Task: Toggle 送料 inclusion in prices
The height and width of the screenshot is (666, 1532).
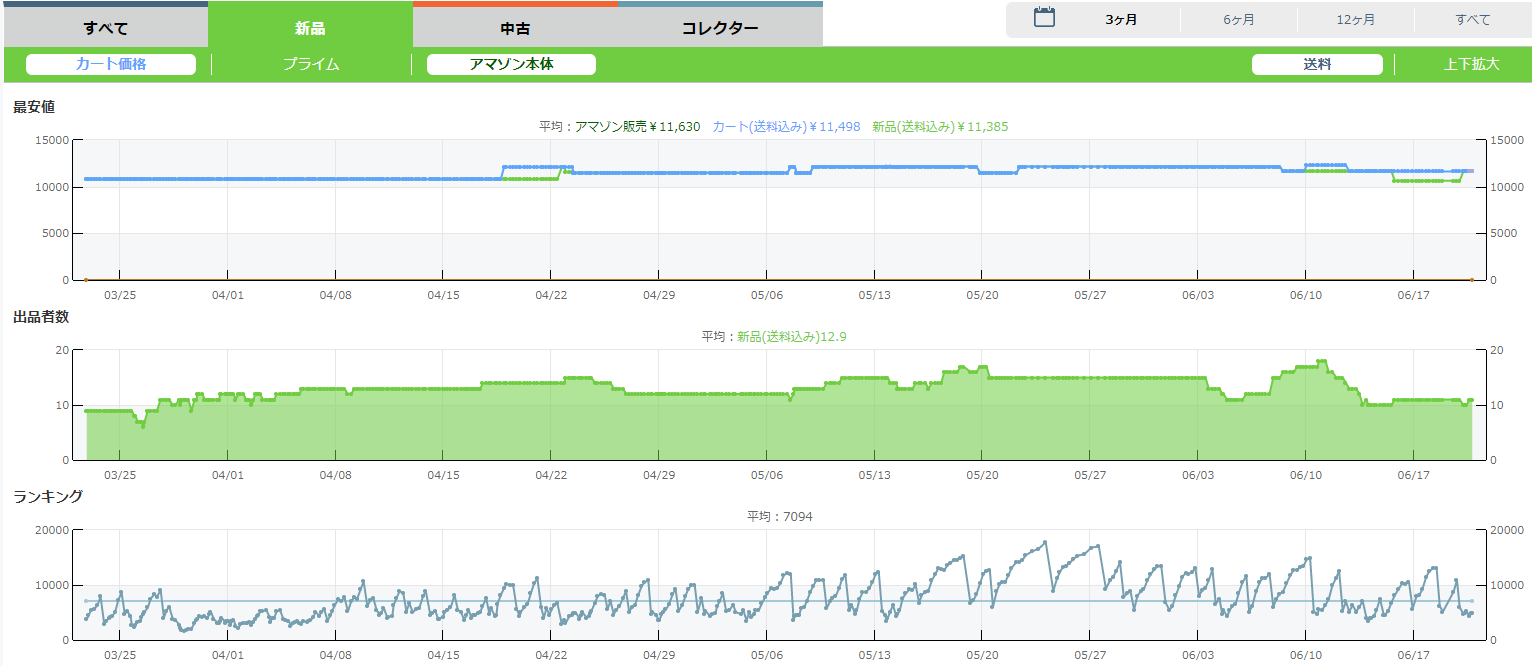Action: (1317, 64)
